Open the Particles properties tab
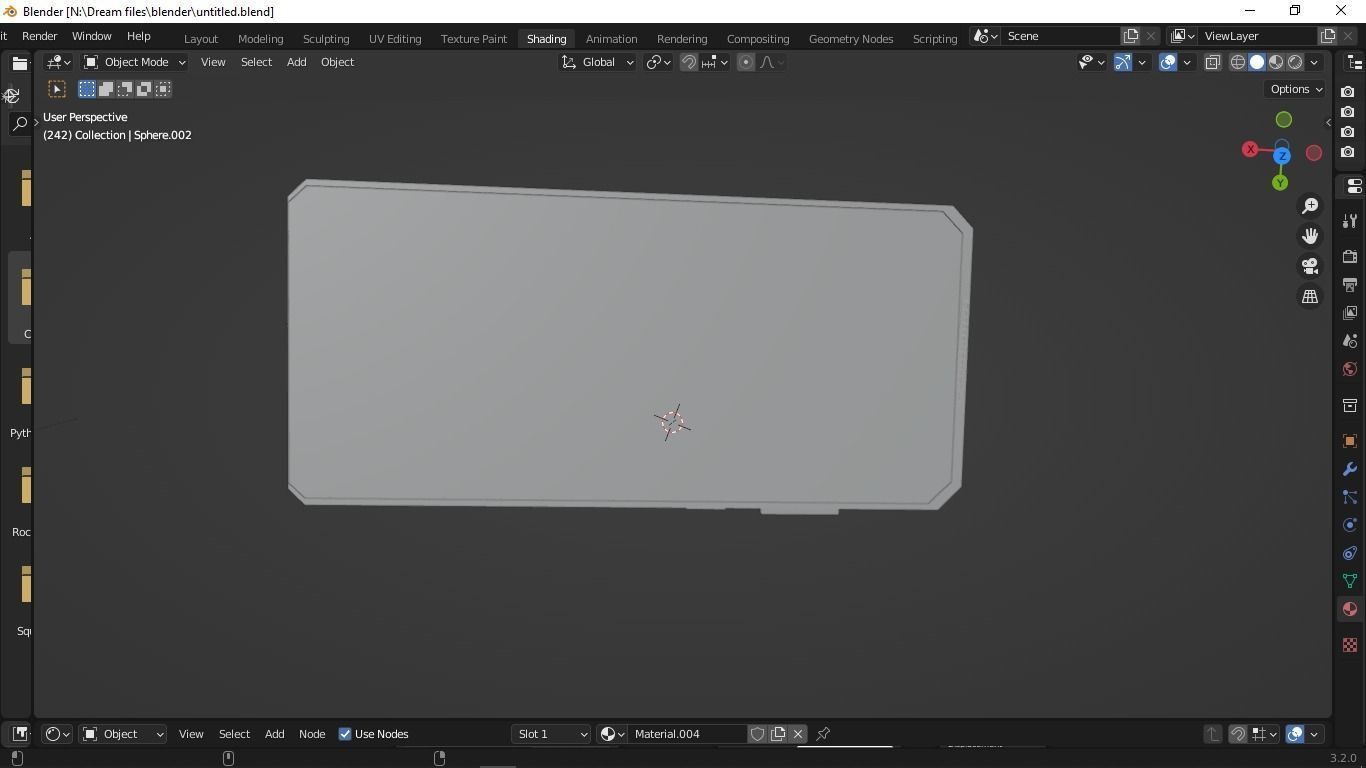The width and height of the screenshot is (1366, 768). point(1350,497)
